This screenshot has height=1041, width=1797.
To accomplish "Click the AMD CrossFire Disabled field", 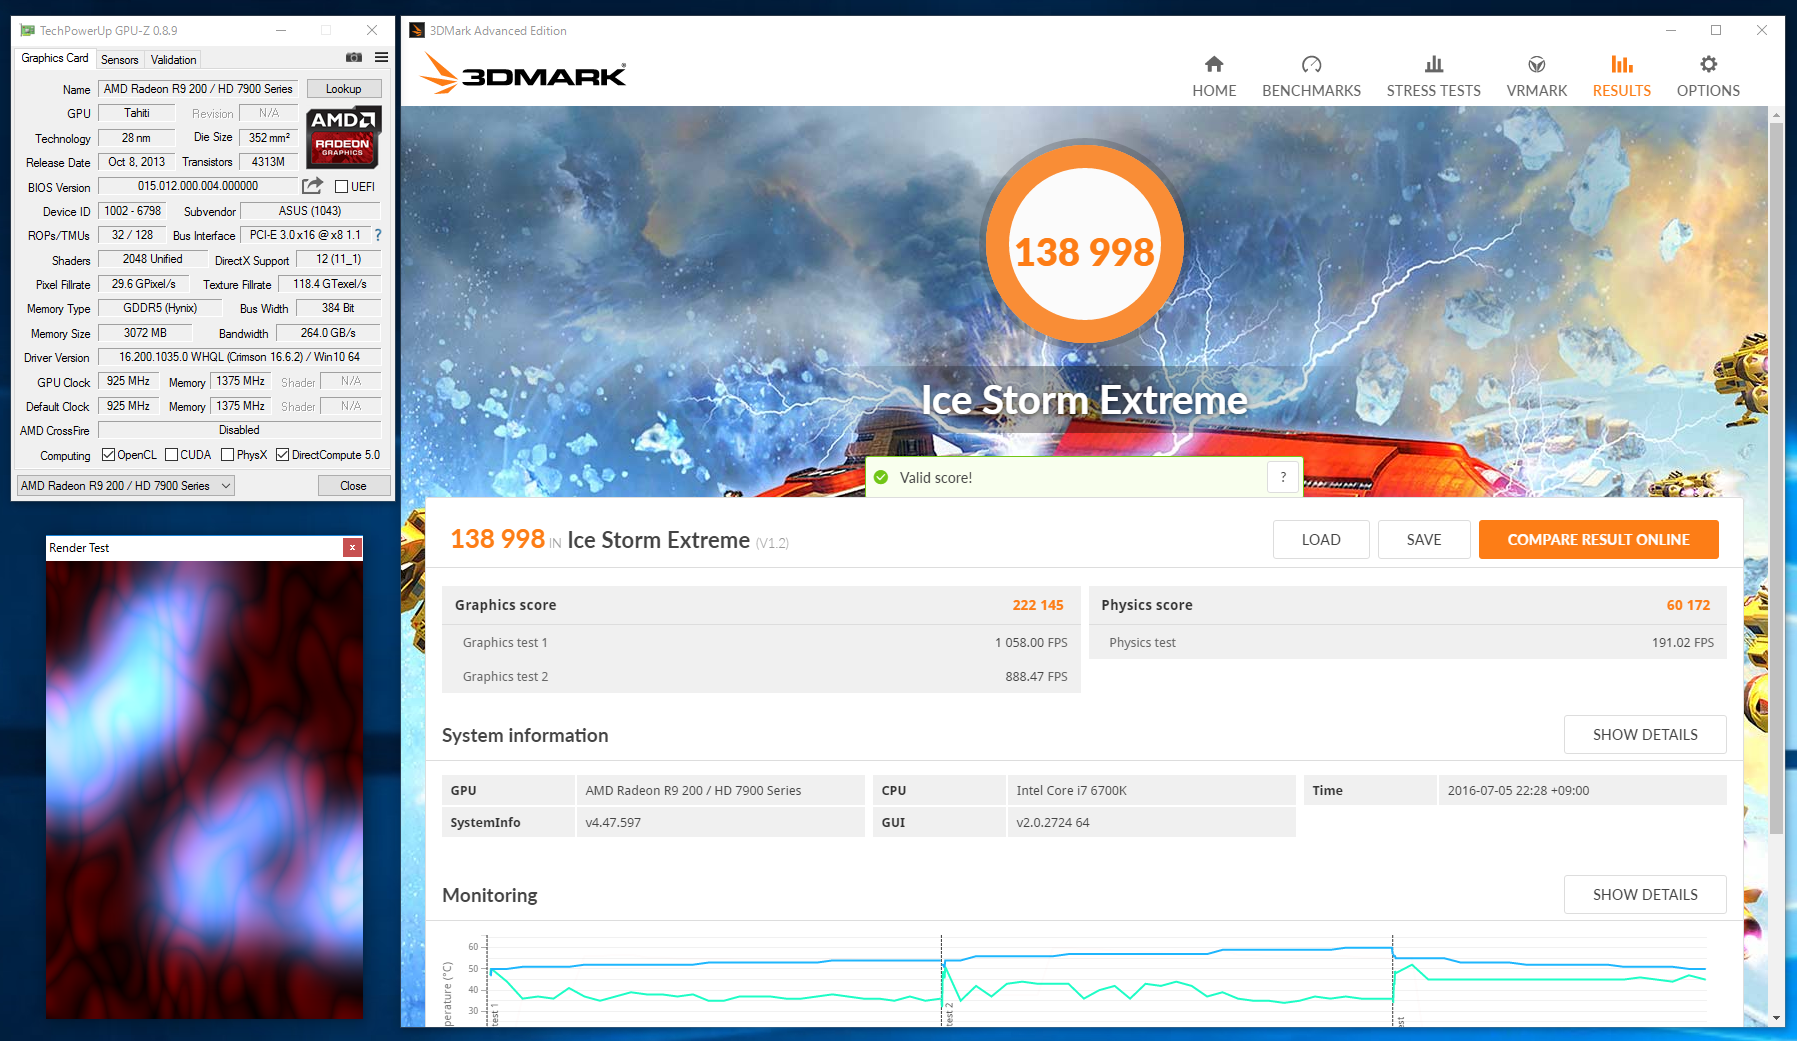I will pos(240,430).
